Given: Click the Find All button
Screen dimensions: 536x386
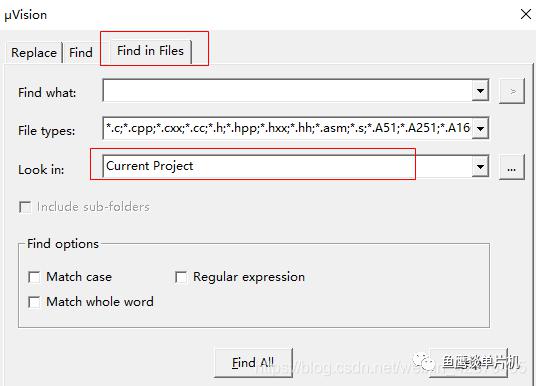Looking at the screenshot, I should click(x=253, y=363).
